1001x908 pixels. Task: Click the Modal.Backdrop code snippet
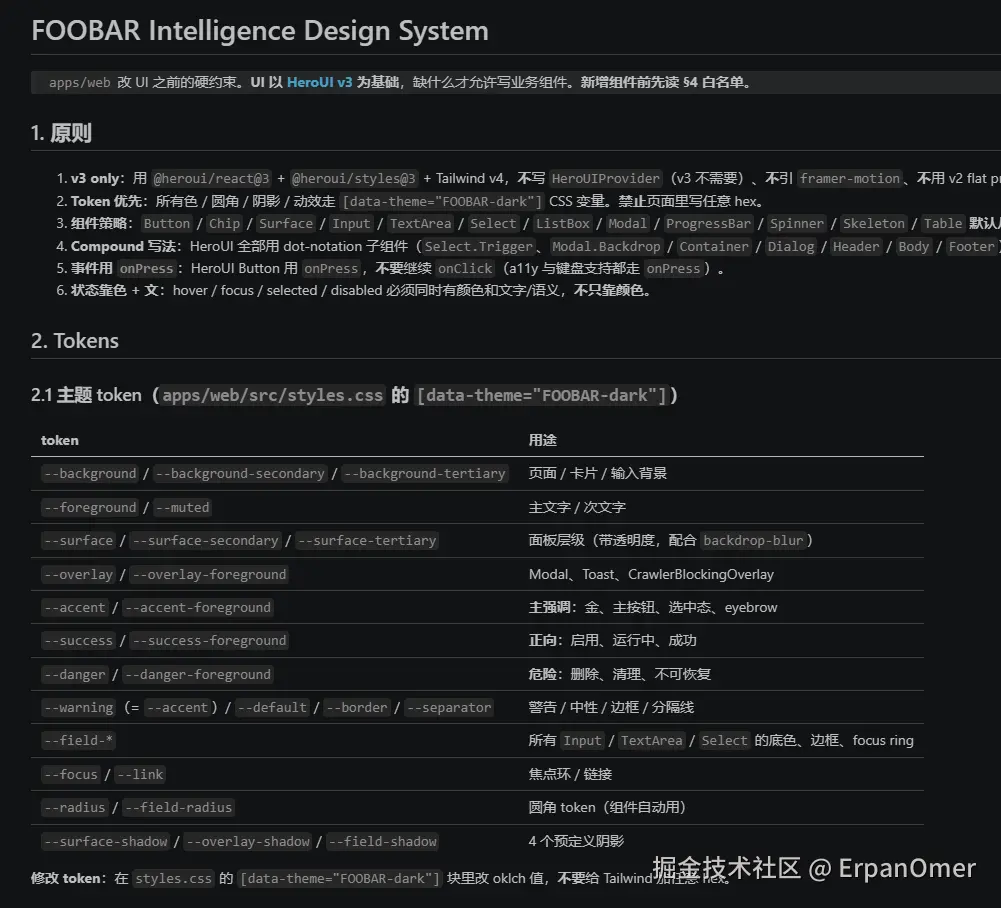pos(606,246)
